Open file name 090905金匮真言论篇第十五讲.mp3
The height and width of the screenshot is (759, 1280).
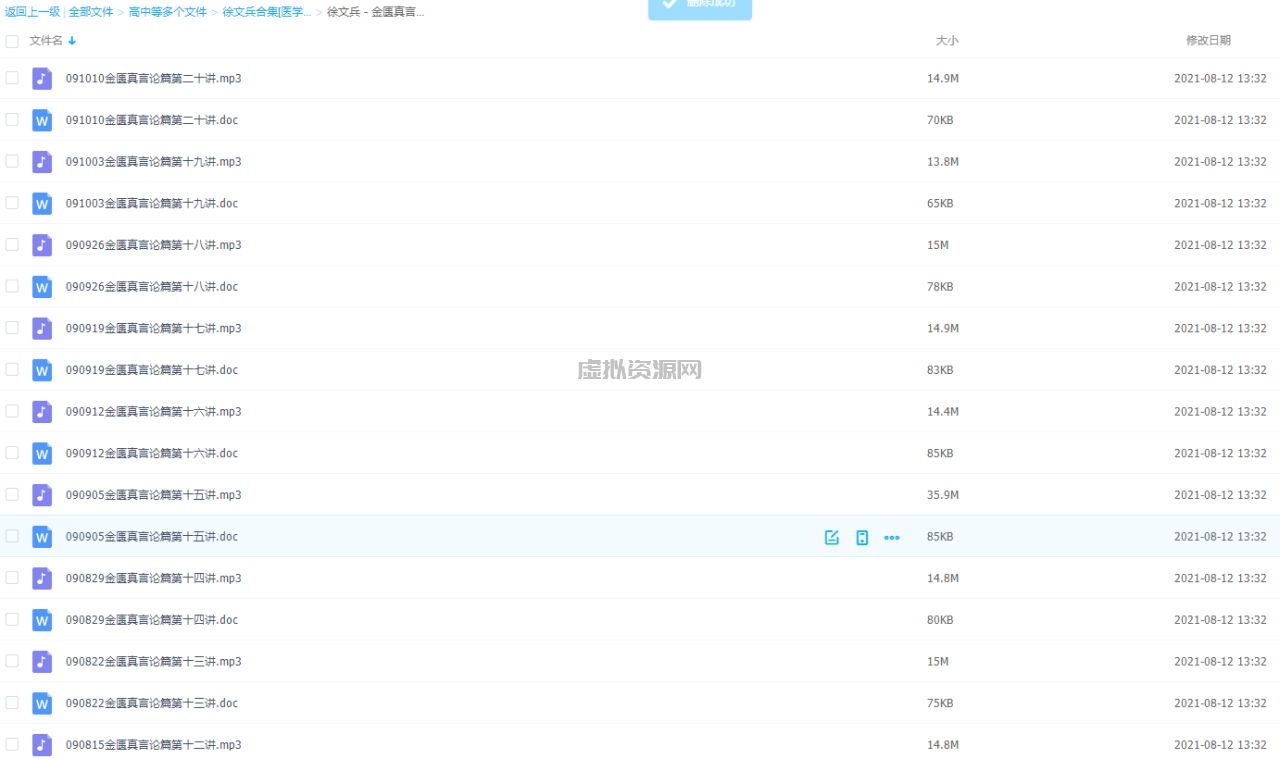pyautogui.click(x=154, y=495)
